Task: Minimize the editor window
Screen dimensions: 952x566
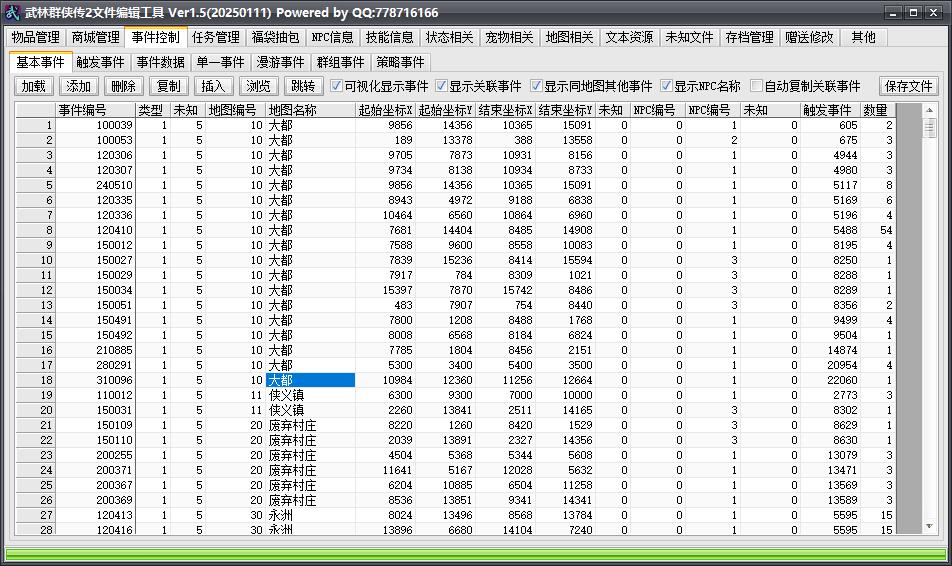Action: (892, 13)
